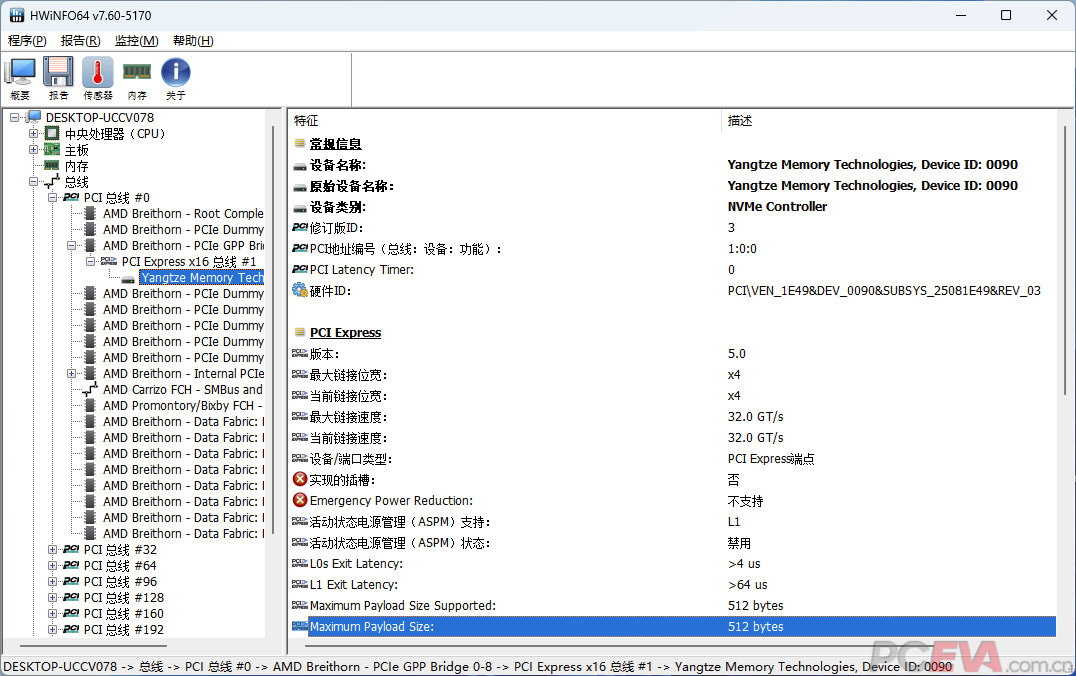Click the folder icon beside PCI Express heading

point(300,332)
